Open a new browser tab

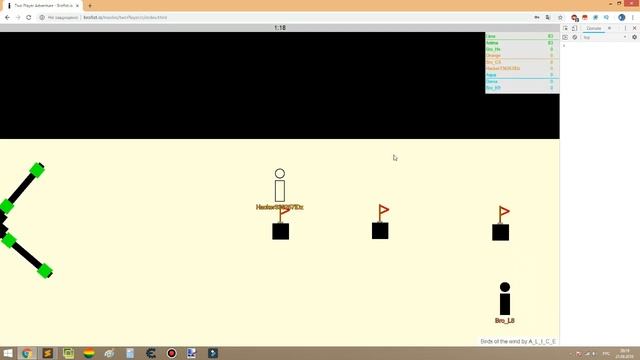[90, 6]
